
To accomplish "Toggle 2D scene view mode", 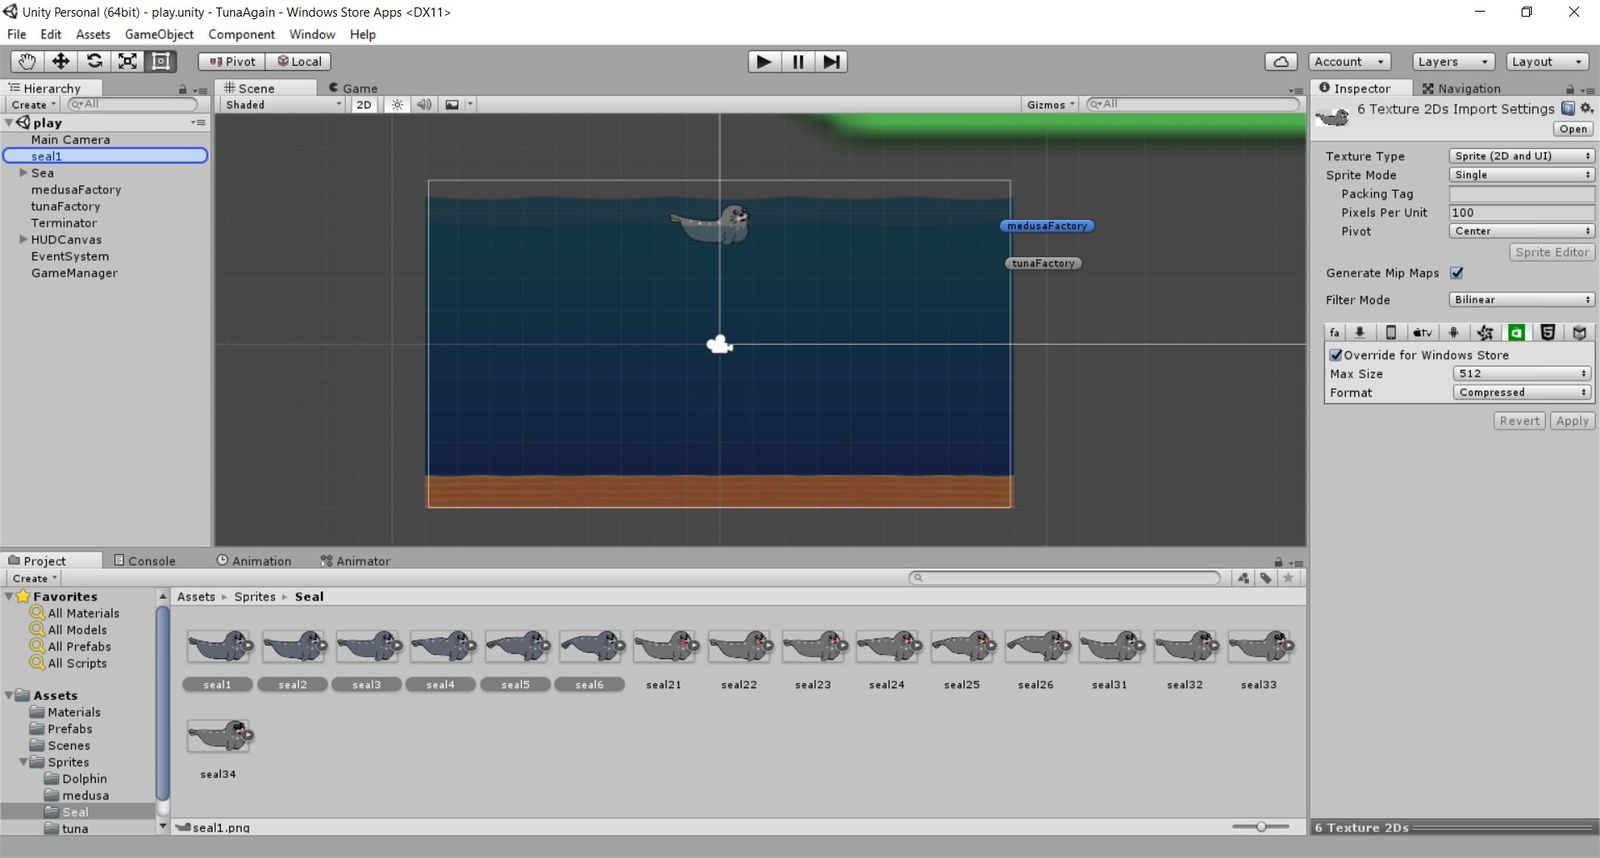I will pyautogui.click(x=364, y=104).
